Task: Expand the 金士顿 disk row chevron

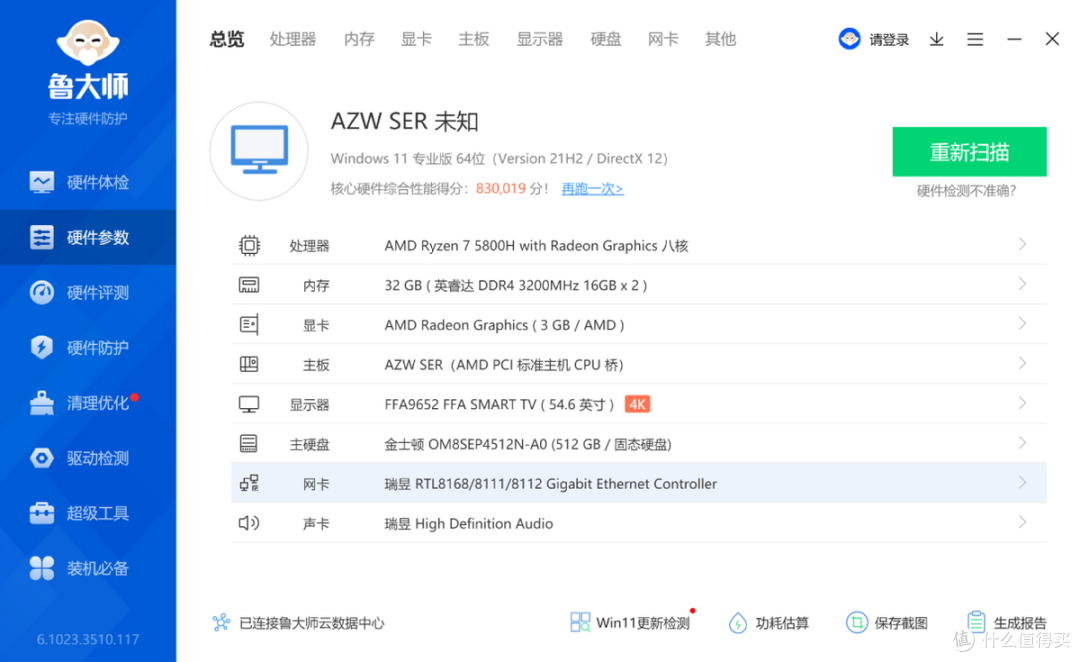Action: pyautogui.click(x=1022, y=443)
